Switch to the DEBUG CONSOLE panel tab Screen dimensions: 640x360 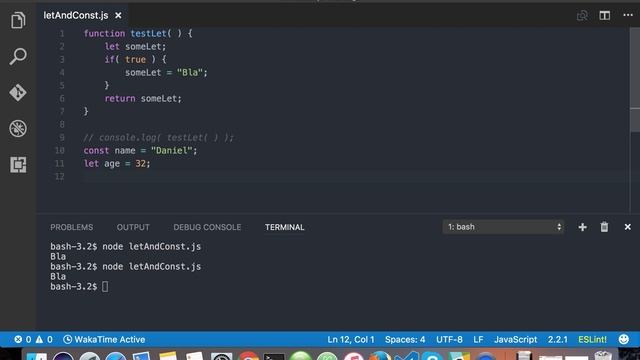point(207,227)
